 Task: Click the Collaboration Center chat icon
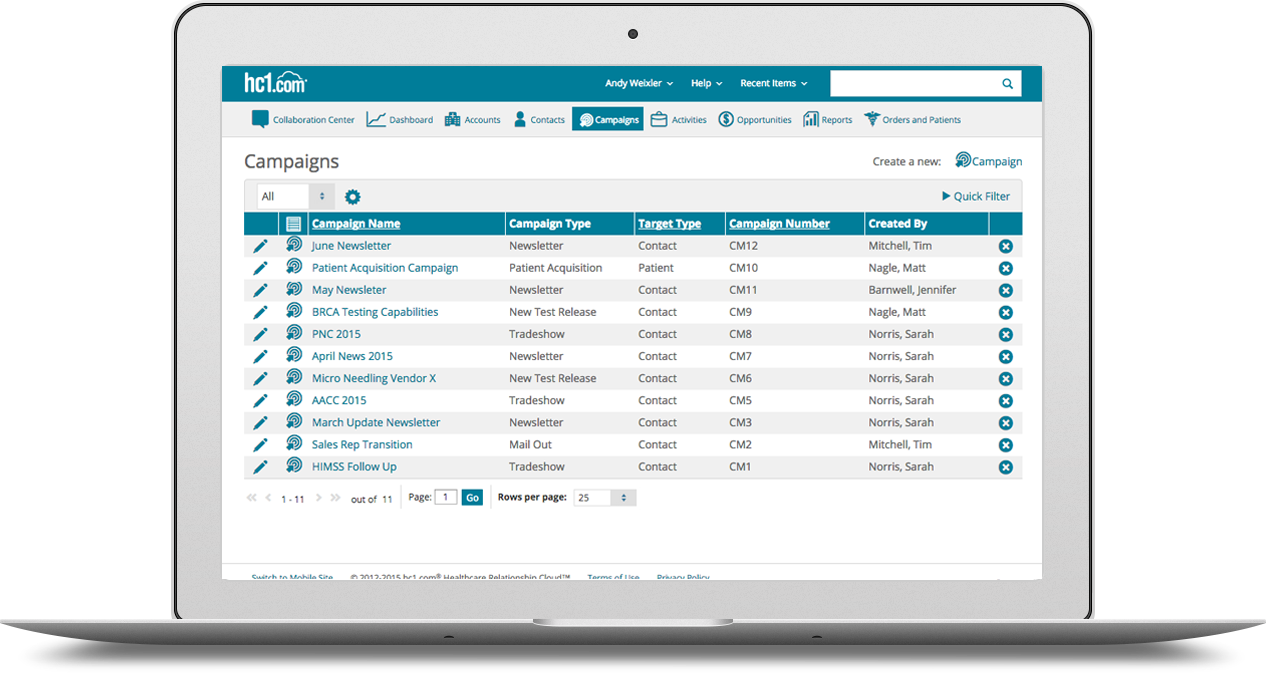(x=260, y=120)
